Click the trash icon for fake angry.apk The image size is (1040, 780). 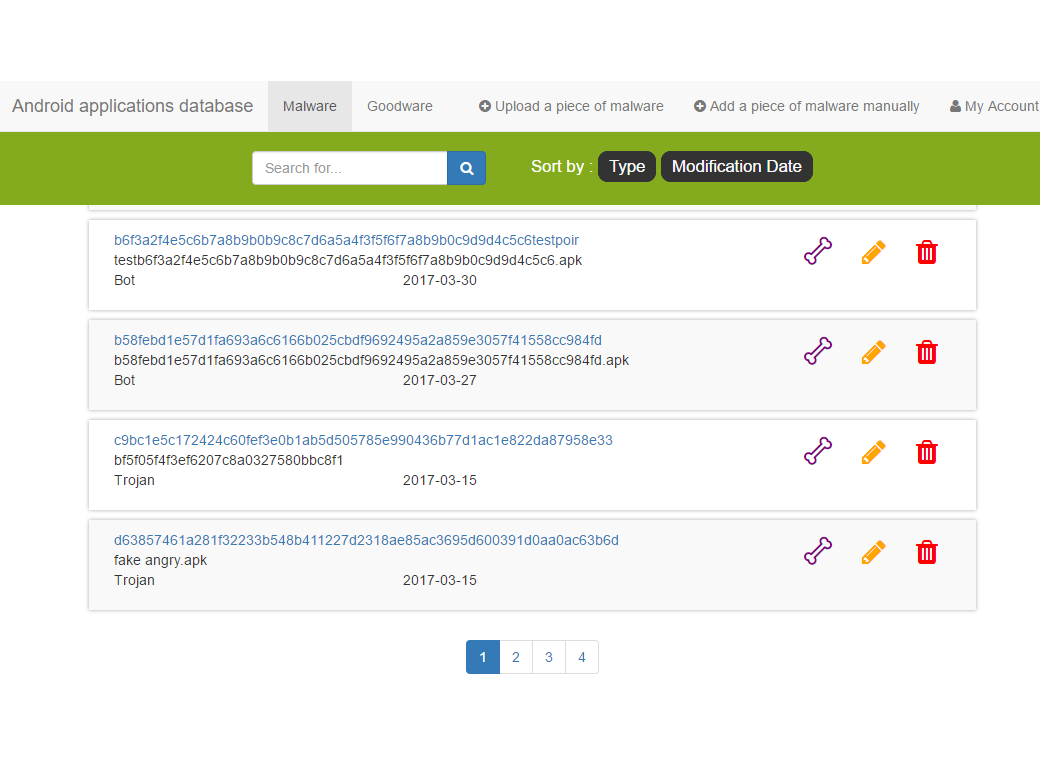926,551
